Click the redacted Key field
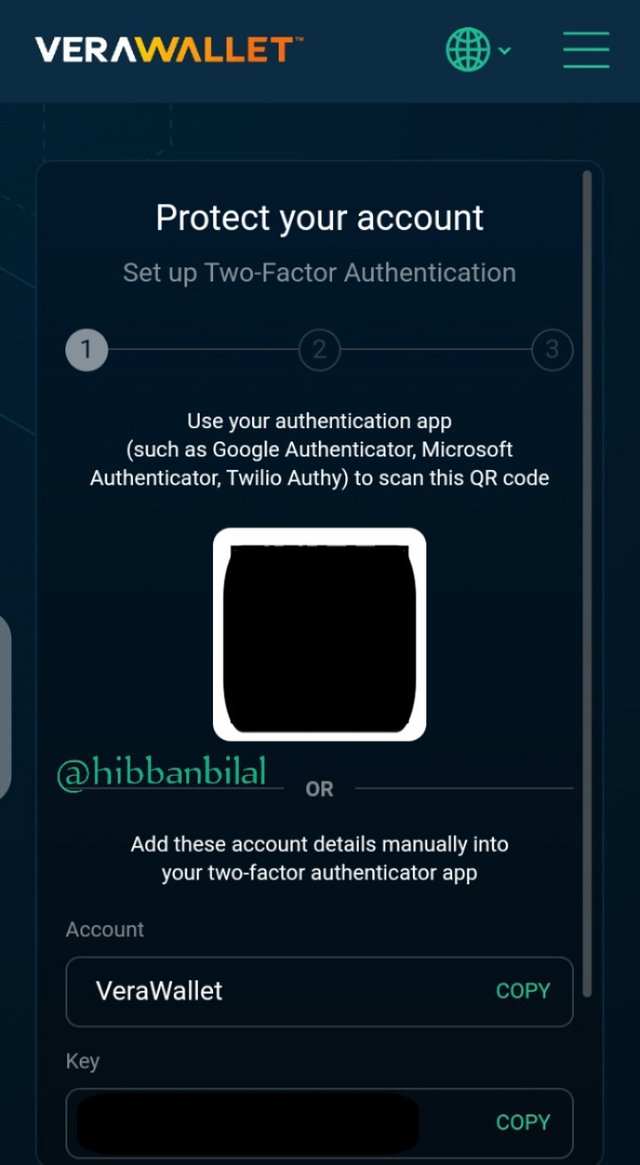 [x=320, y=1122]
